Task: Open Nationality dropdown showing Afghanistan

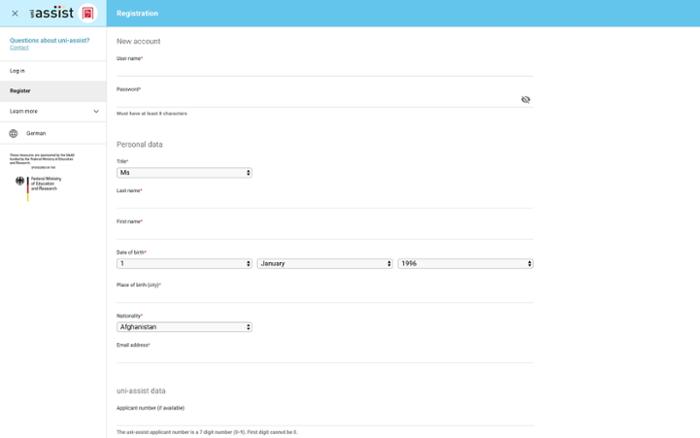Action: click(x=184, y=327)
